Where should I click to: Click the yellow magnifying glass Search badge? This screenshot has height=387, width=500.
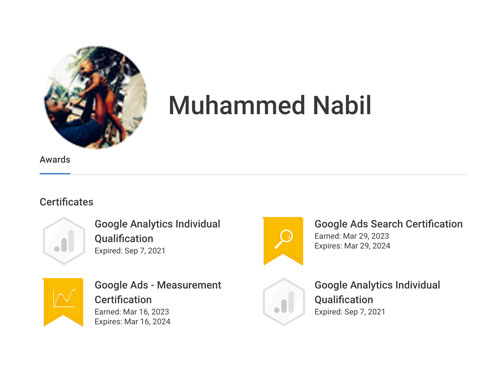click(283, 241)
